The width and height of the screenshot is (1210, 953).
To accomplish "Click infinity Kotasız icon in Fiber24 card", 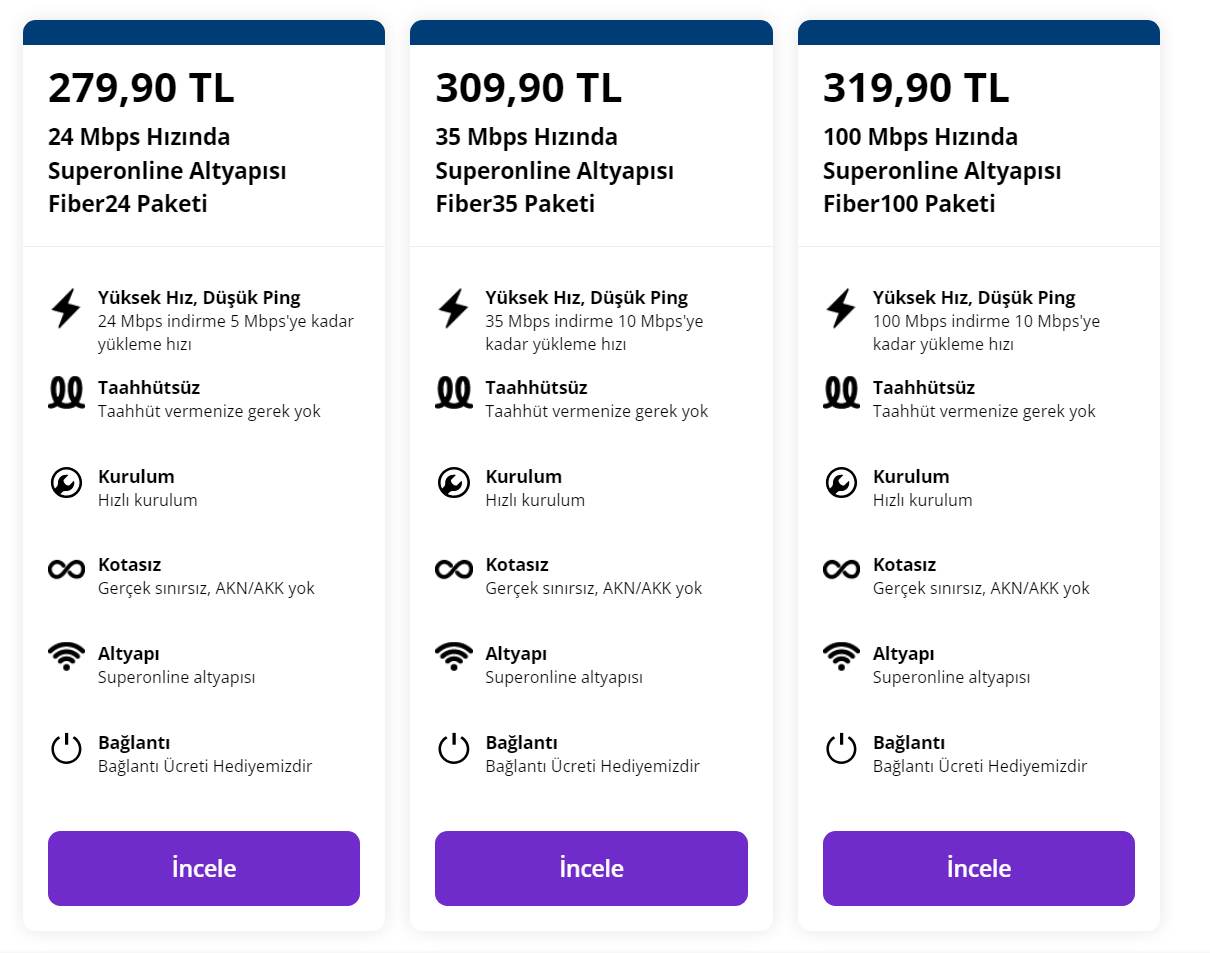I will pos(66,569).
